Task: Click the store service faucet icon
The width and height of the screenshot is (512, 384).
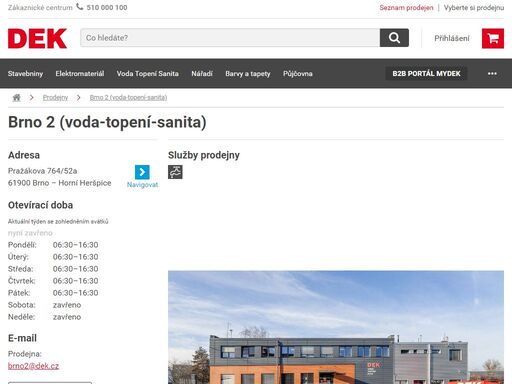Action: (x=175, y=172)
